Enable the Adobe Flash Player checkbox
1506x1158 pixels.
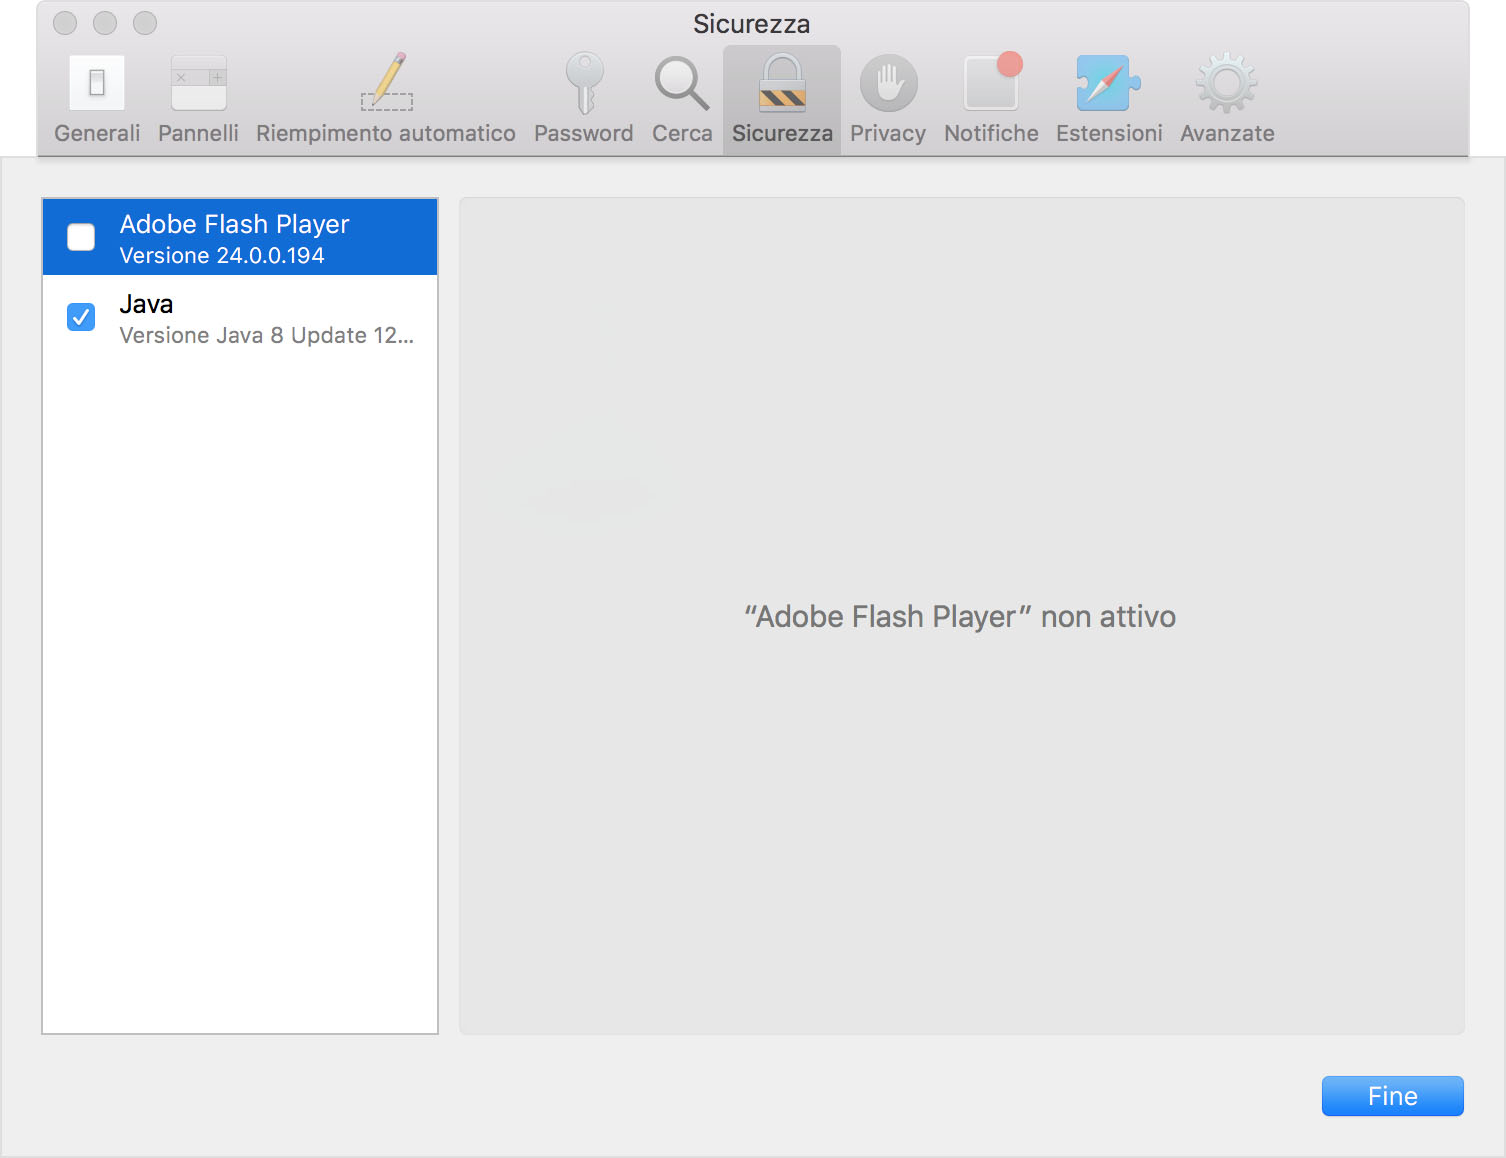81,237
